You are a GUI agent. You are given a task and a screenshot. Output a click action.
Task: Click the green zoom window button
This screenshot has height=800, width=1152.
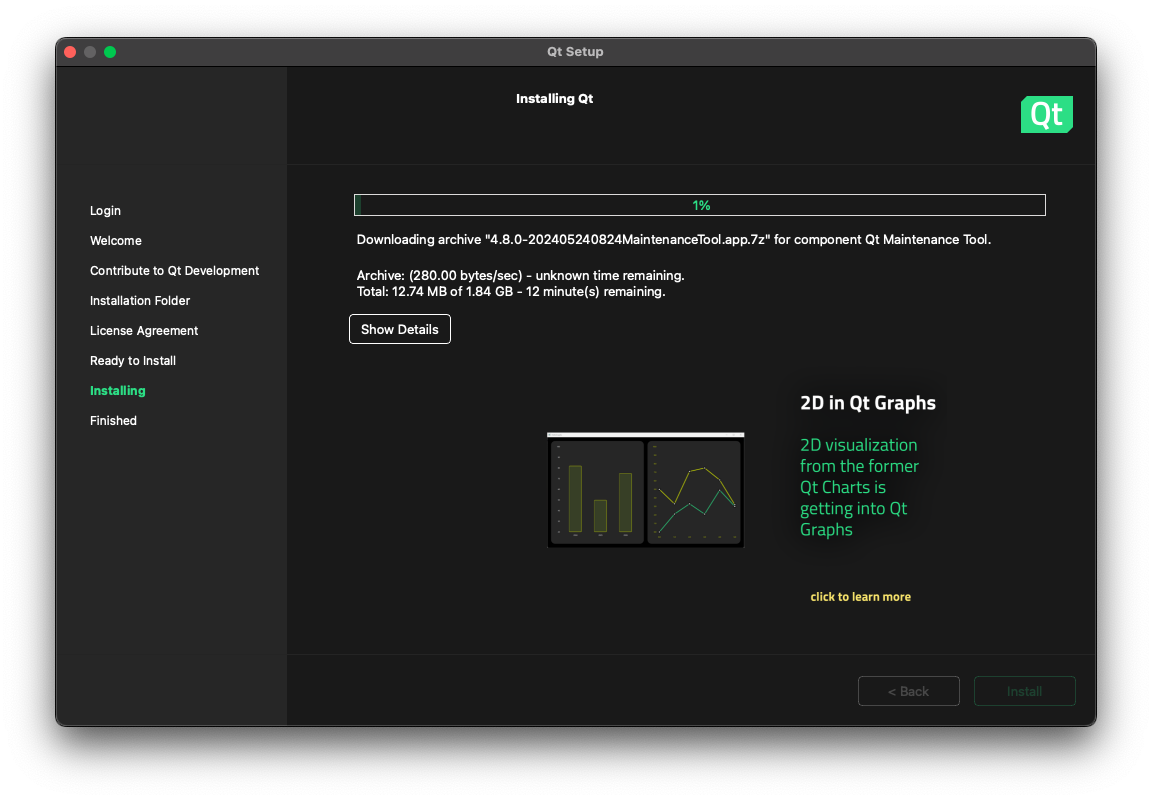pyautogui.click(x=110, y=52)
